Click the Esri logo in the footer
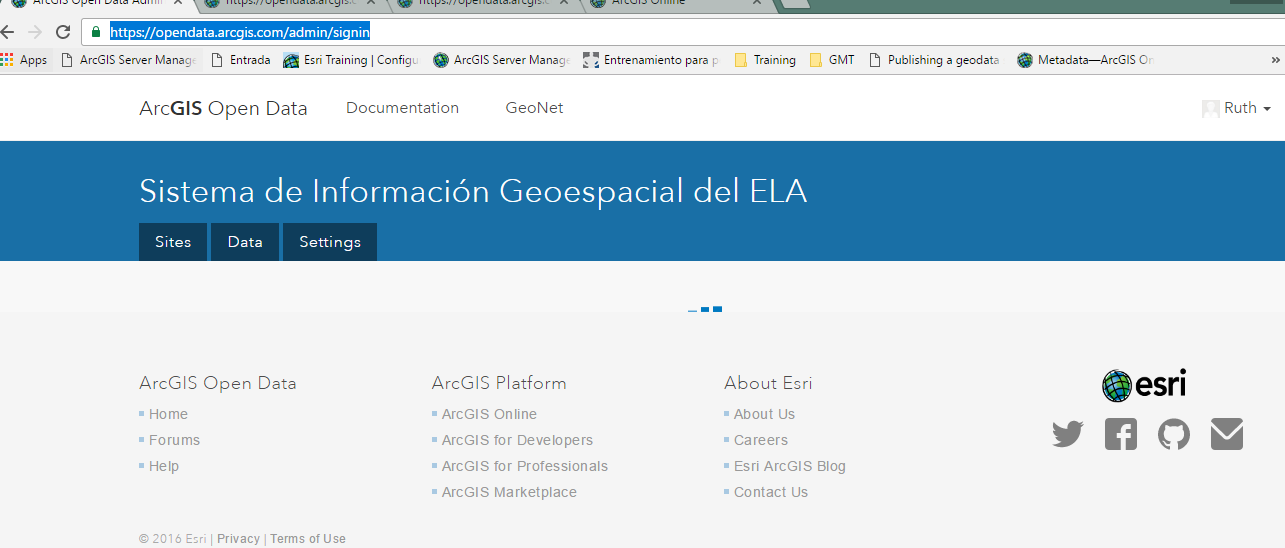Viewport: 1285px width, 548px height. (1144, 385)
